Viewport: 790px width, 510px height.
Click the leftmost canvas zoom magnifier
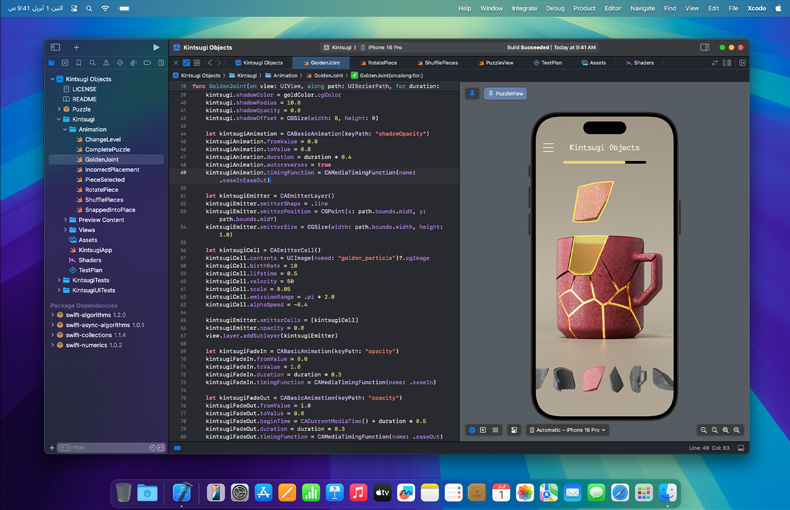704,430
